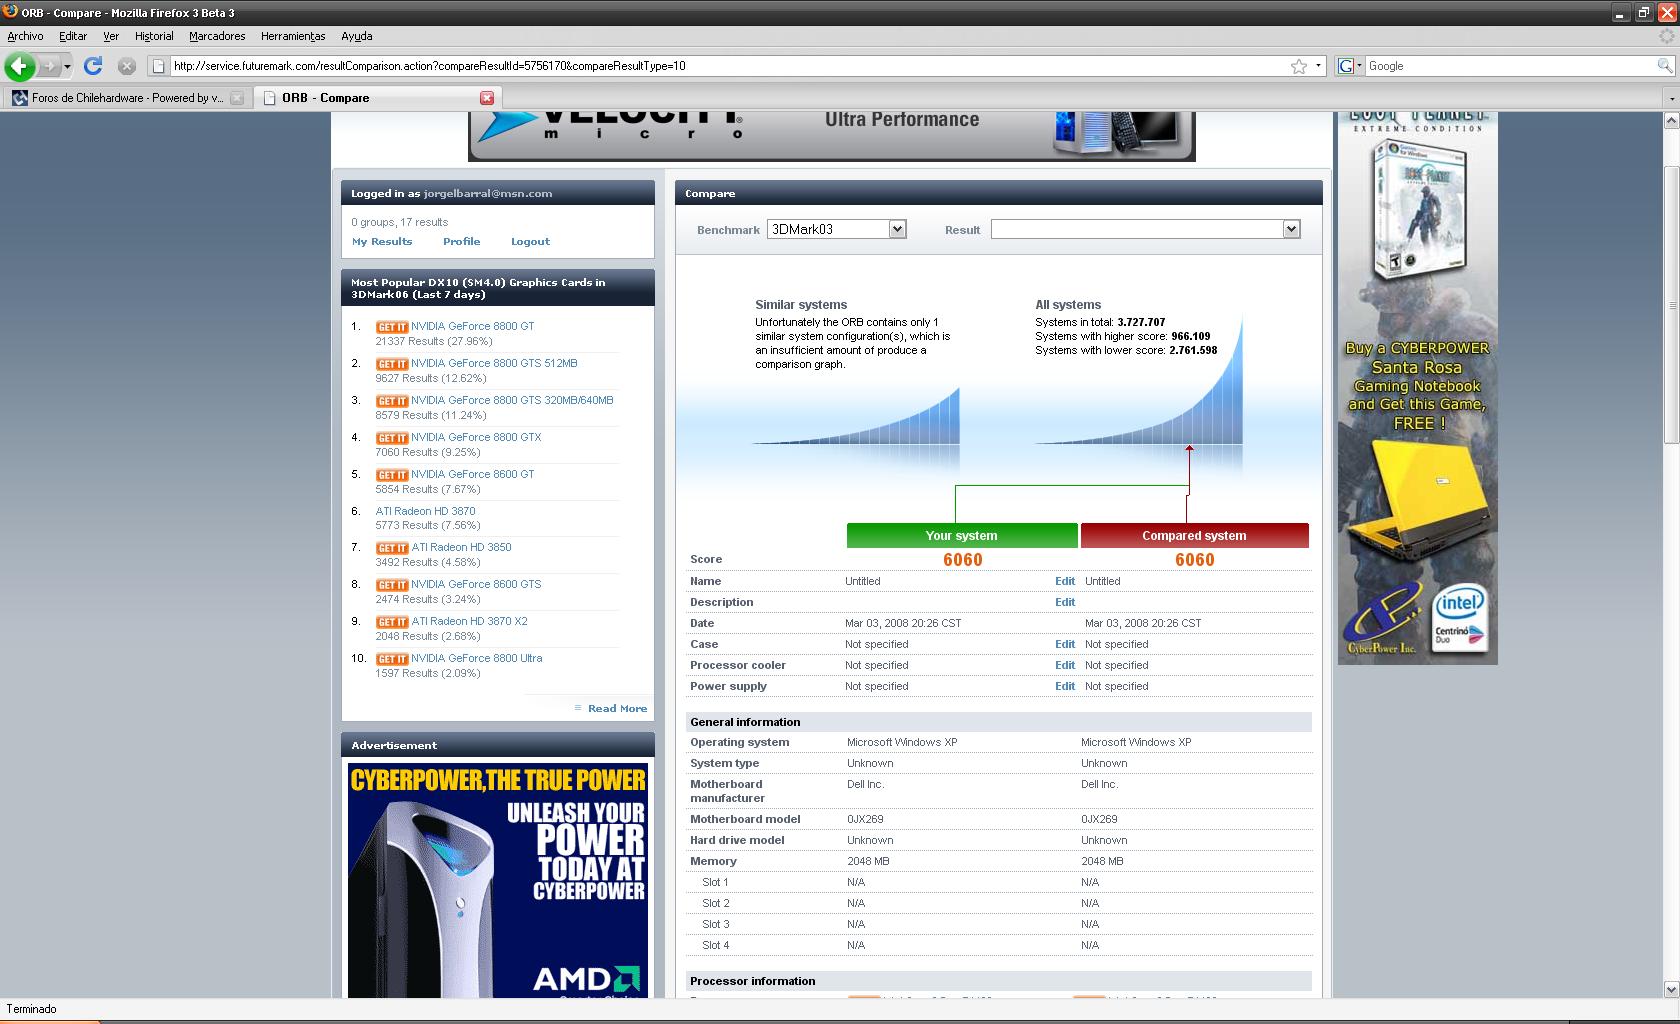Open the Profile link

[x=461, y=241]
